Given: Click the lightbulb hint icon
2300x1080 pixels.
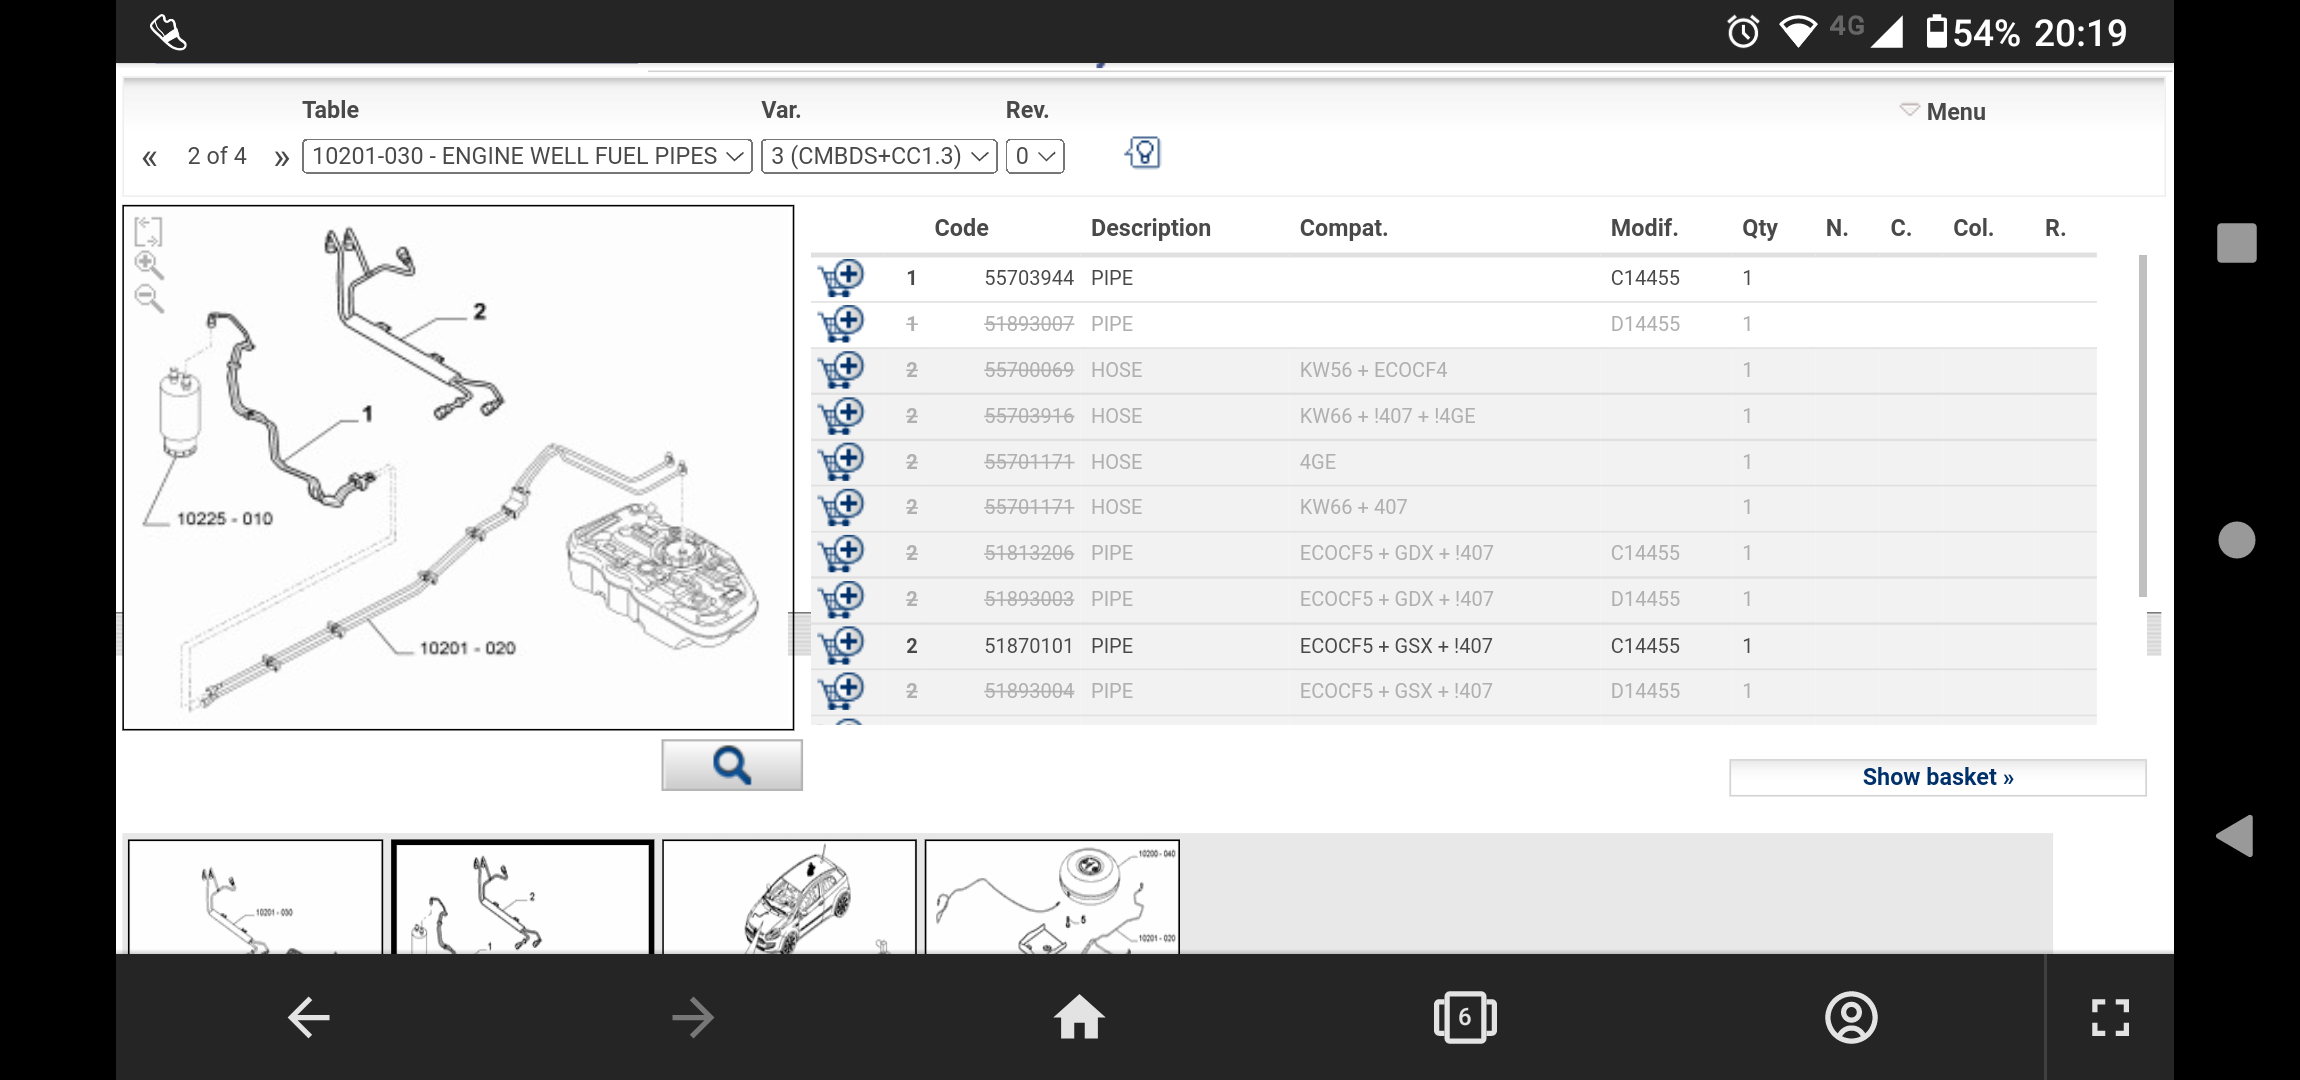Looking at the screenshot, I should click(1143, 154).
